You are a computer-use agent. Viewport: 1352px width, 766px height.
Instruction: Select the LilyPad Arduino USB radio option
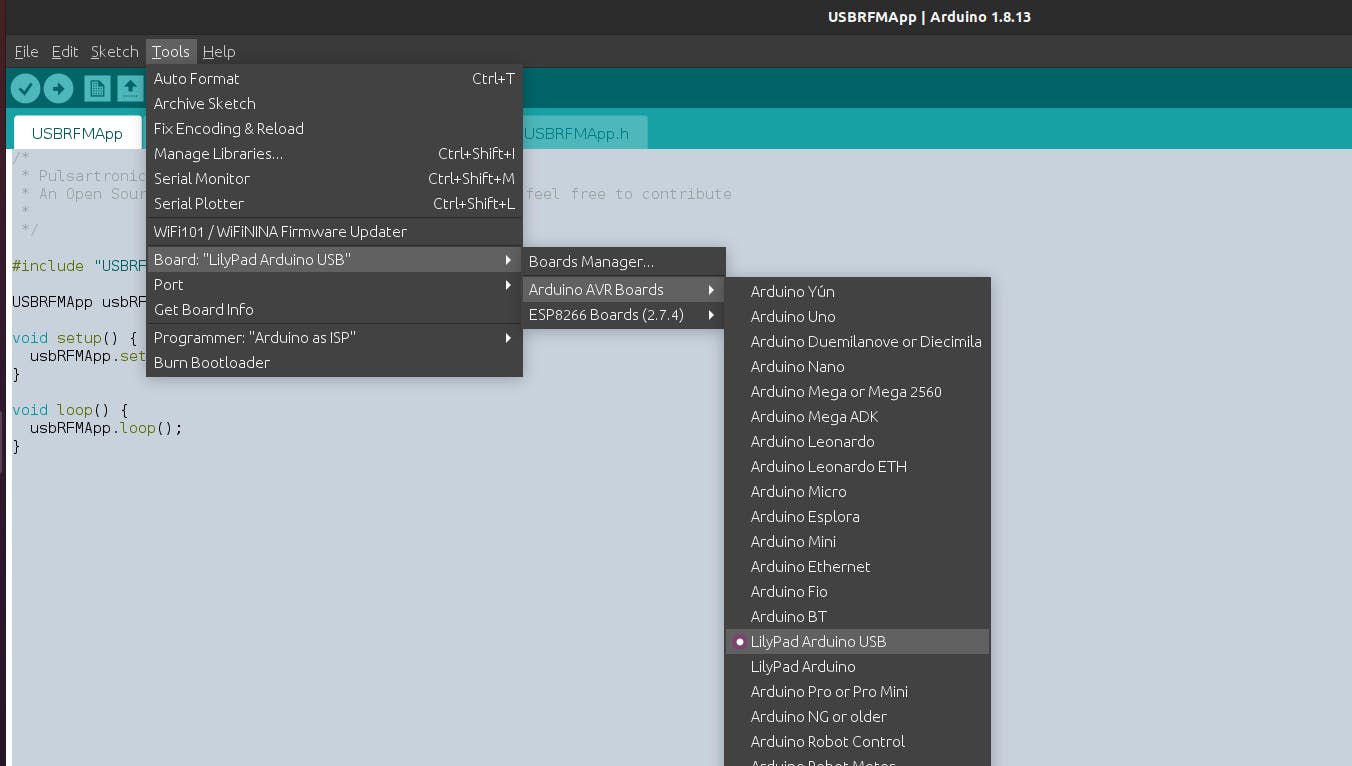pos(858,642)
